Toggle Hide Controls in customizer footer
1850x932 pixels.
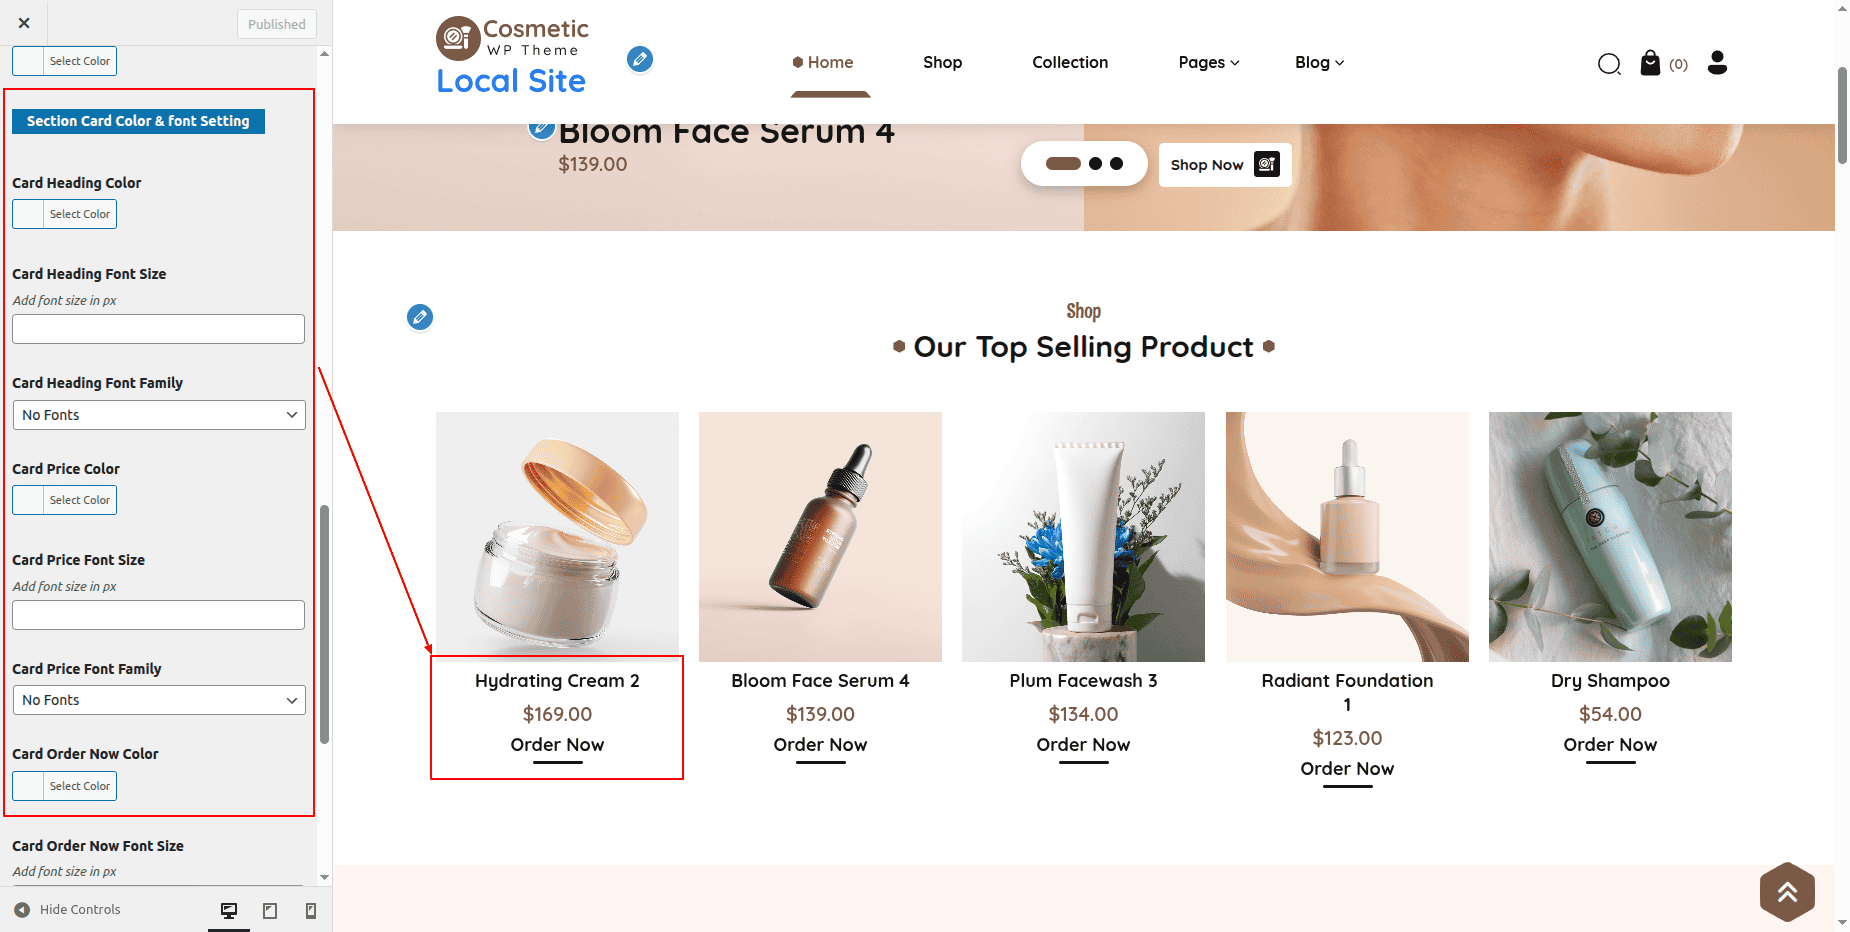68,910
